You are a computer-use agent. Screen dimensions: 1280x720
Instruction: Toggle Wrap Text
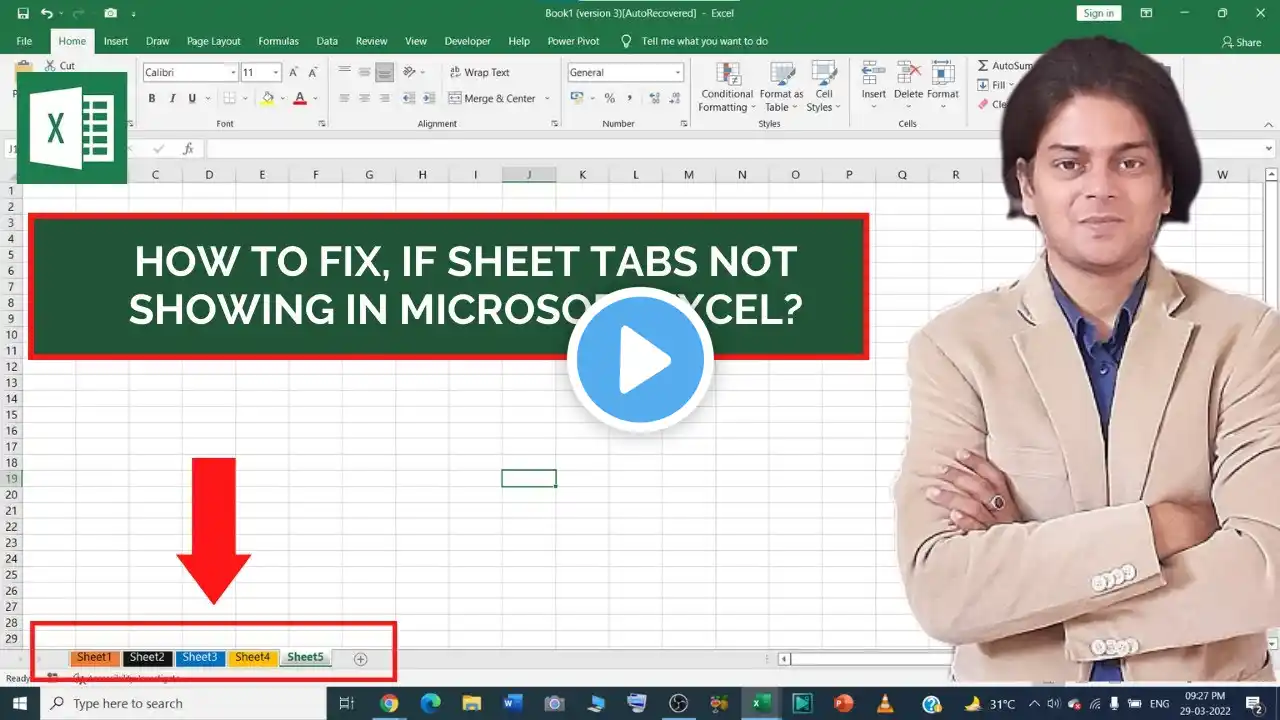(x=480, y=72)
